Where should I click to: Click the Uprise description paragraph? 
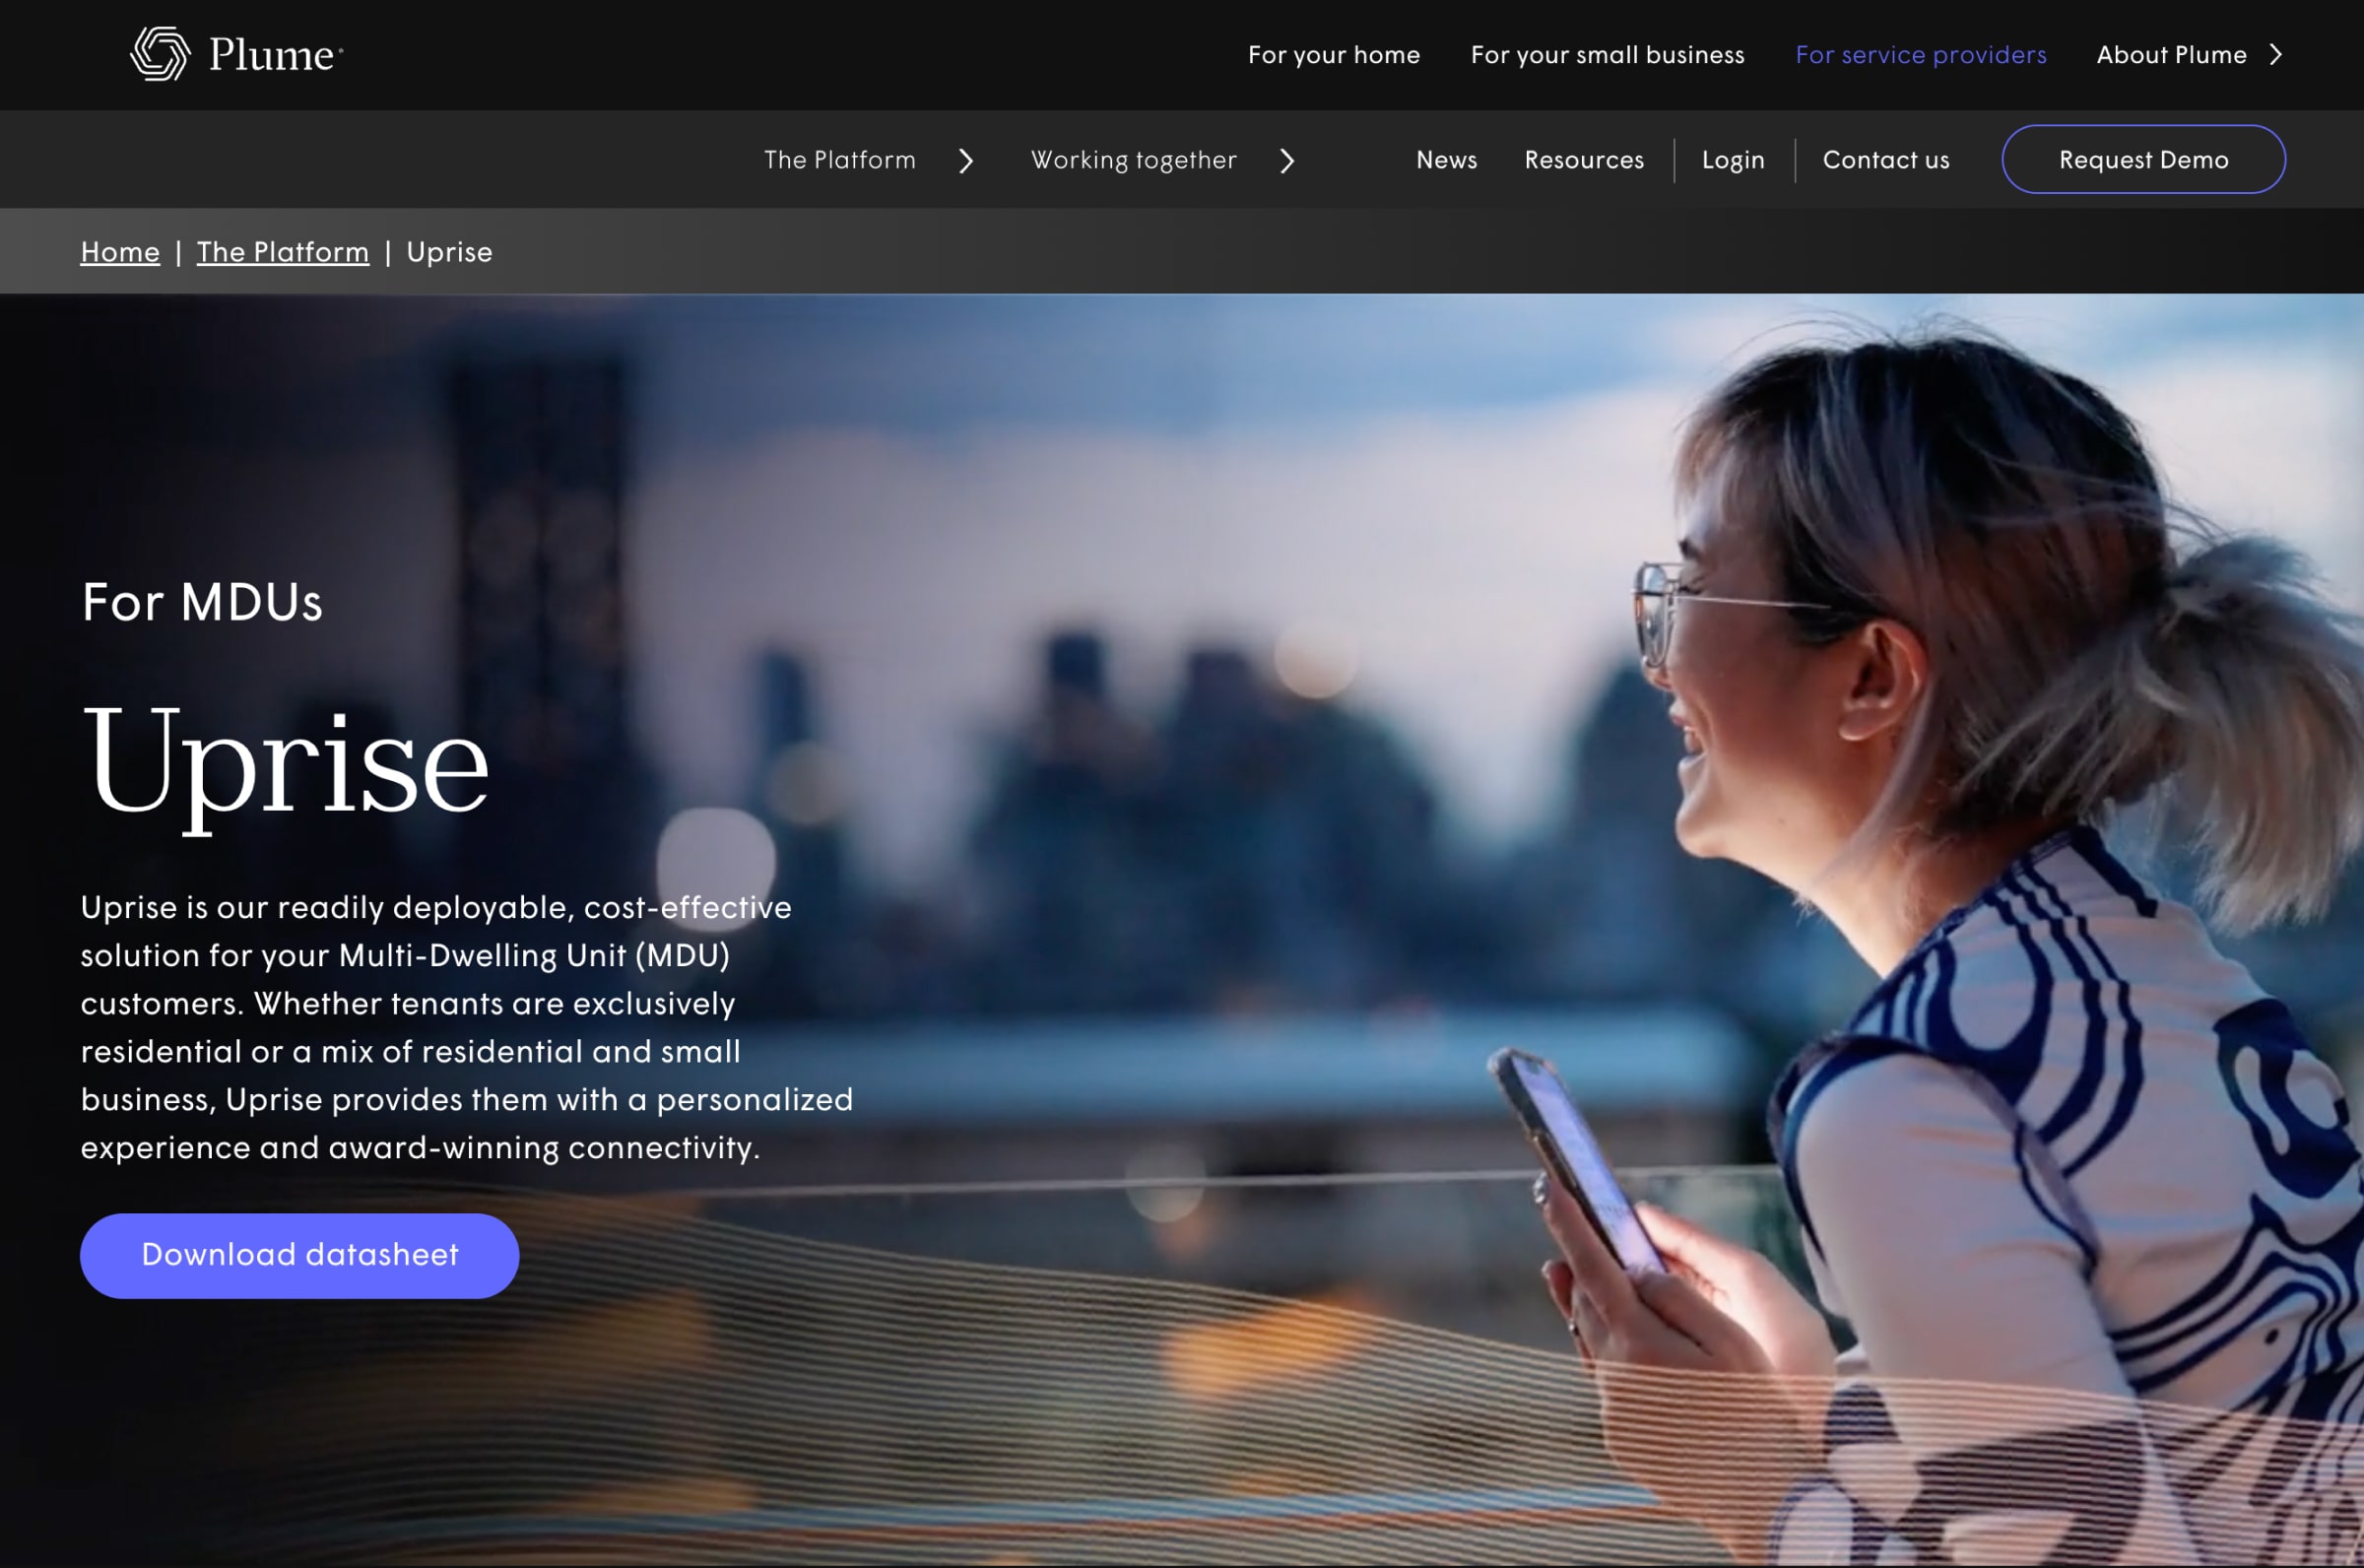coord(466,1027)
